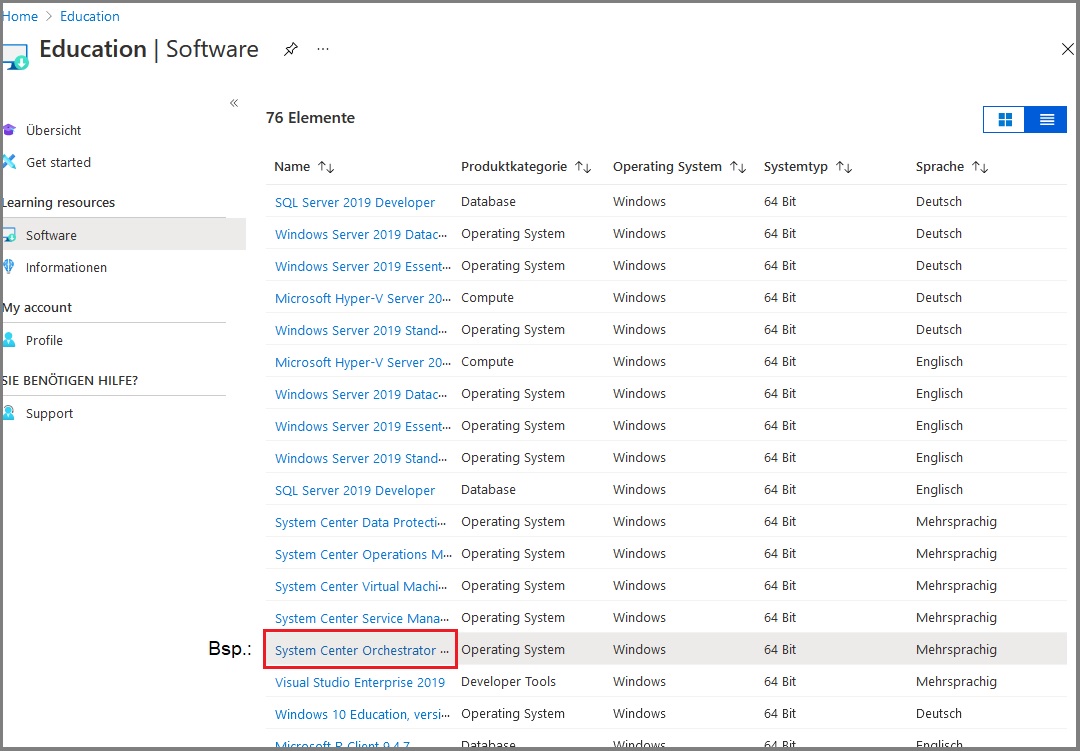The image size is (1080, 751).
Task: Switch to grid tile view
Action: (1005, 120)
